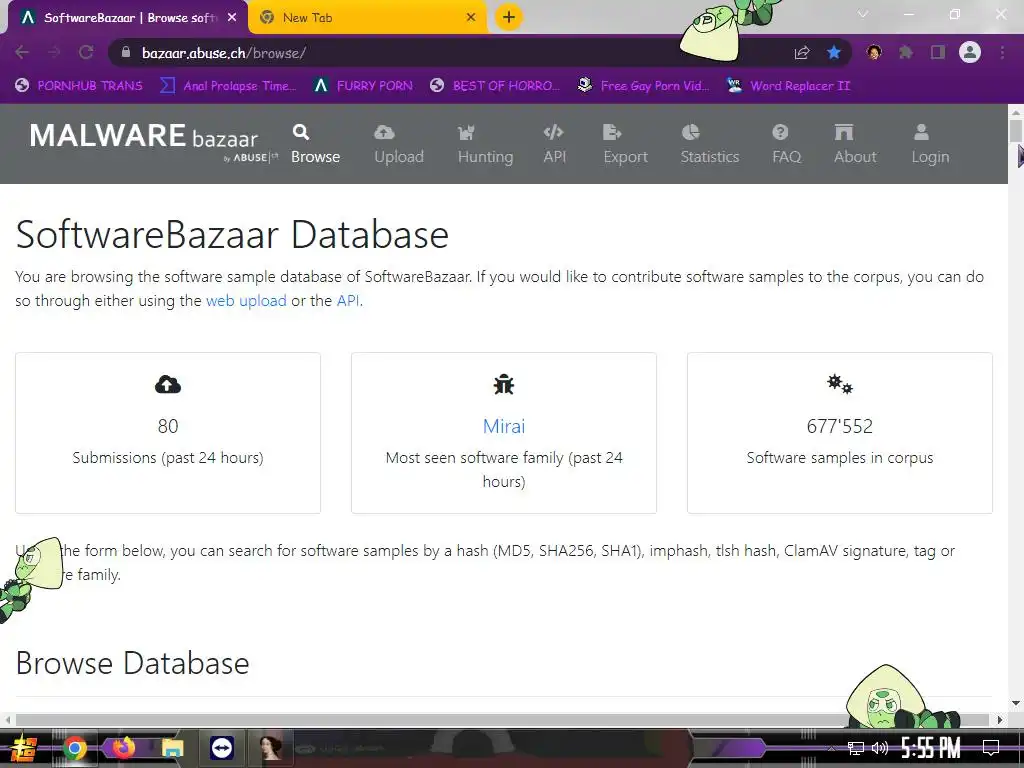1024x768 pixels.
Task: Open the volume control in tray
Action: click(x=880, y=748)
